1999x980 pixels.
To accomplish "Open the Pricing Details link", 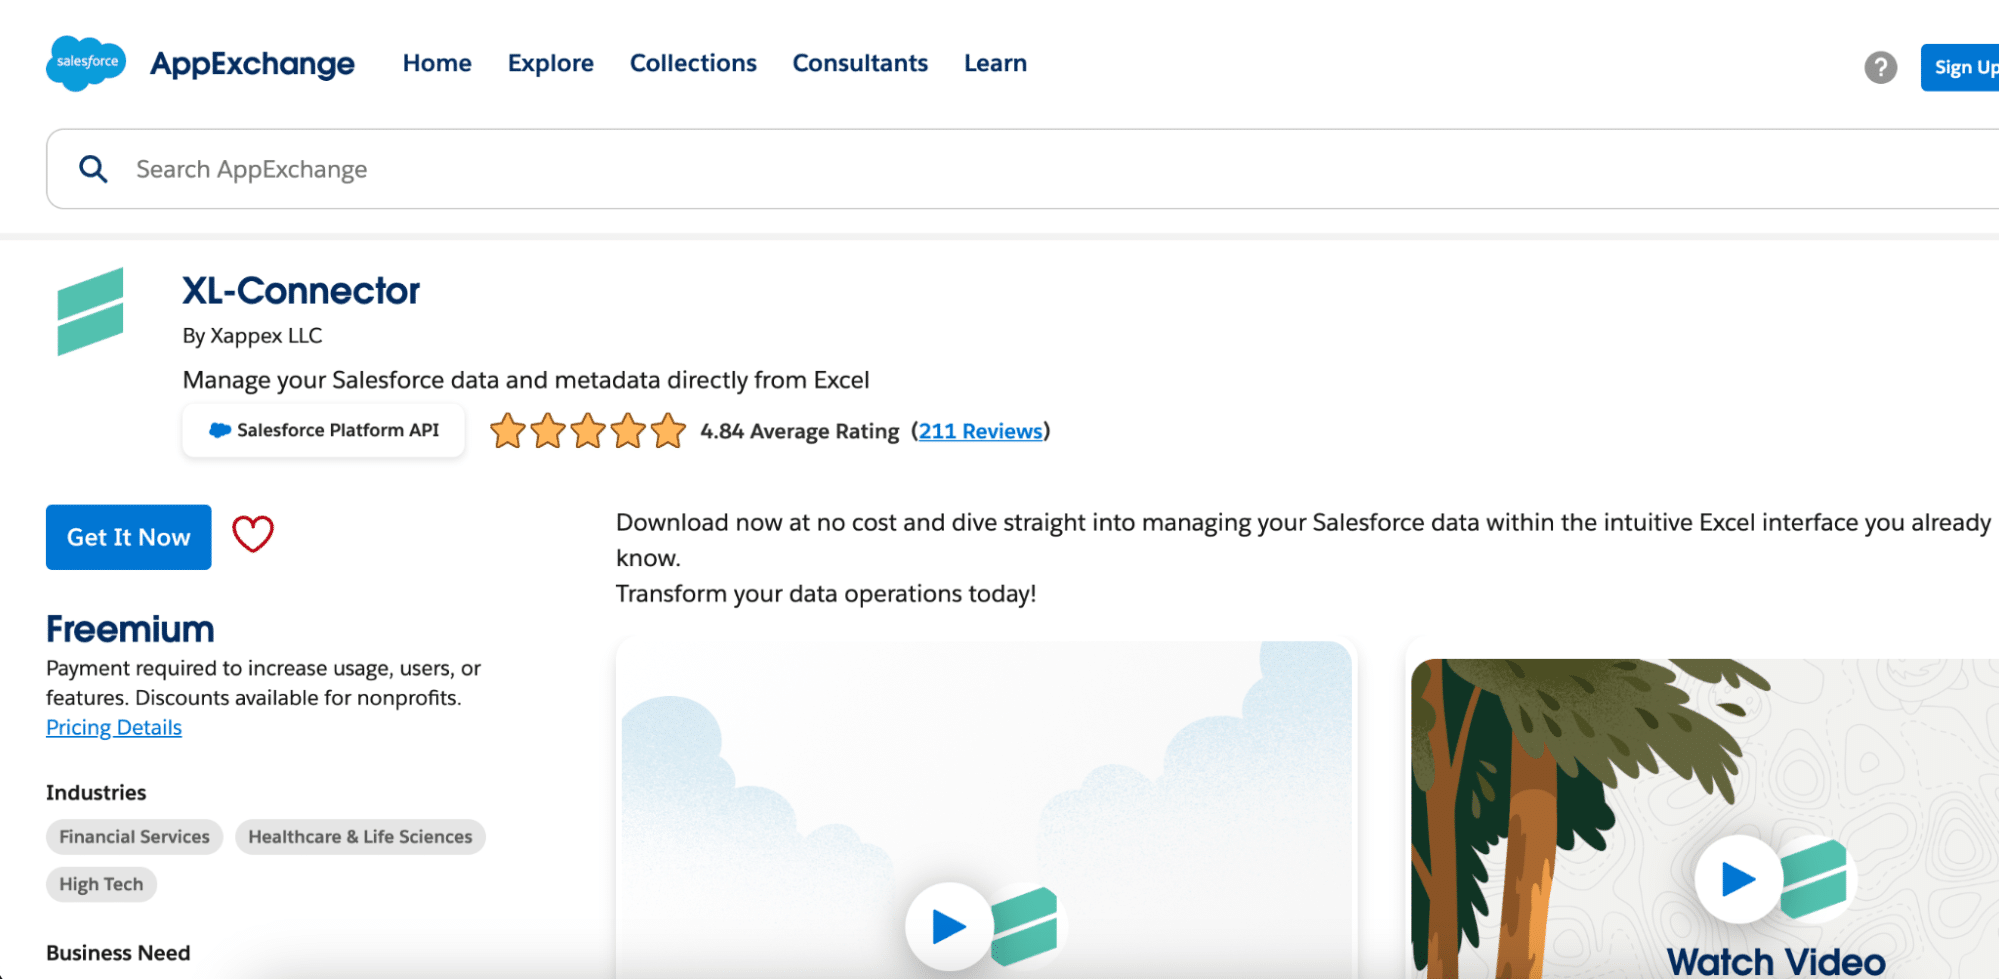I will coord(114,727).
